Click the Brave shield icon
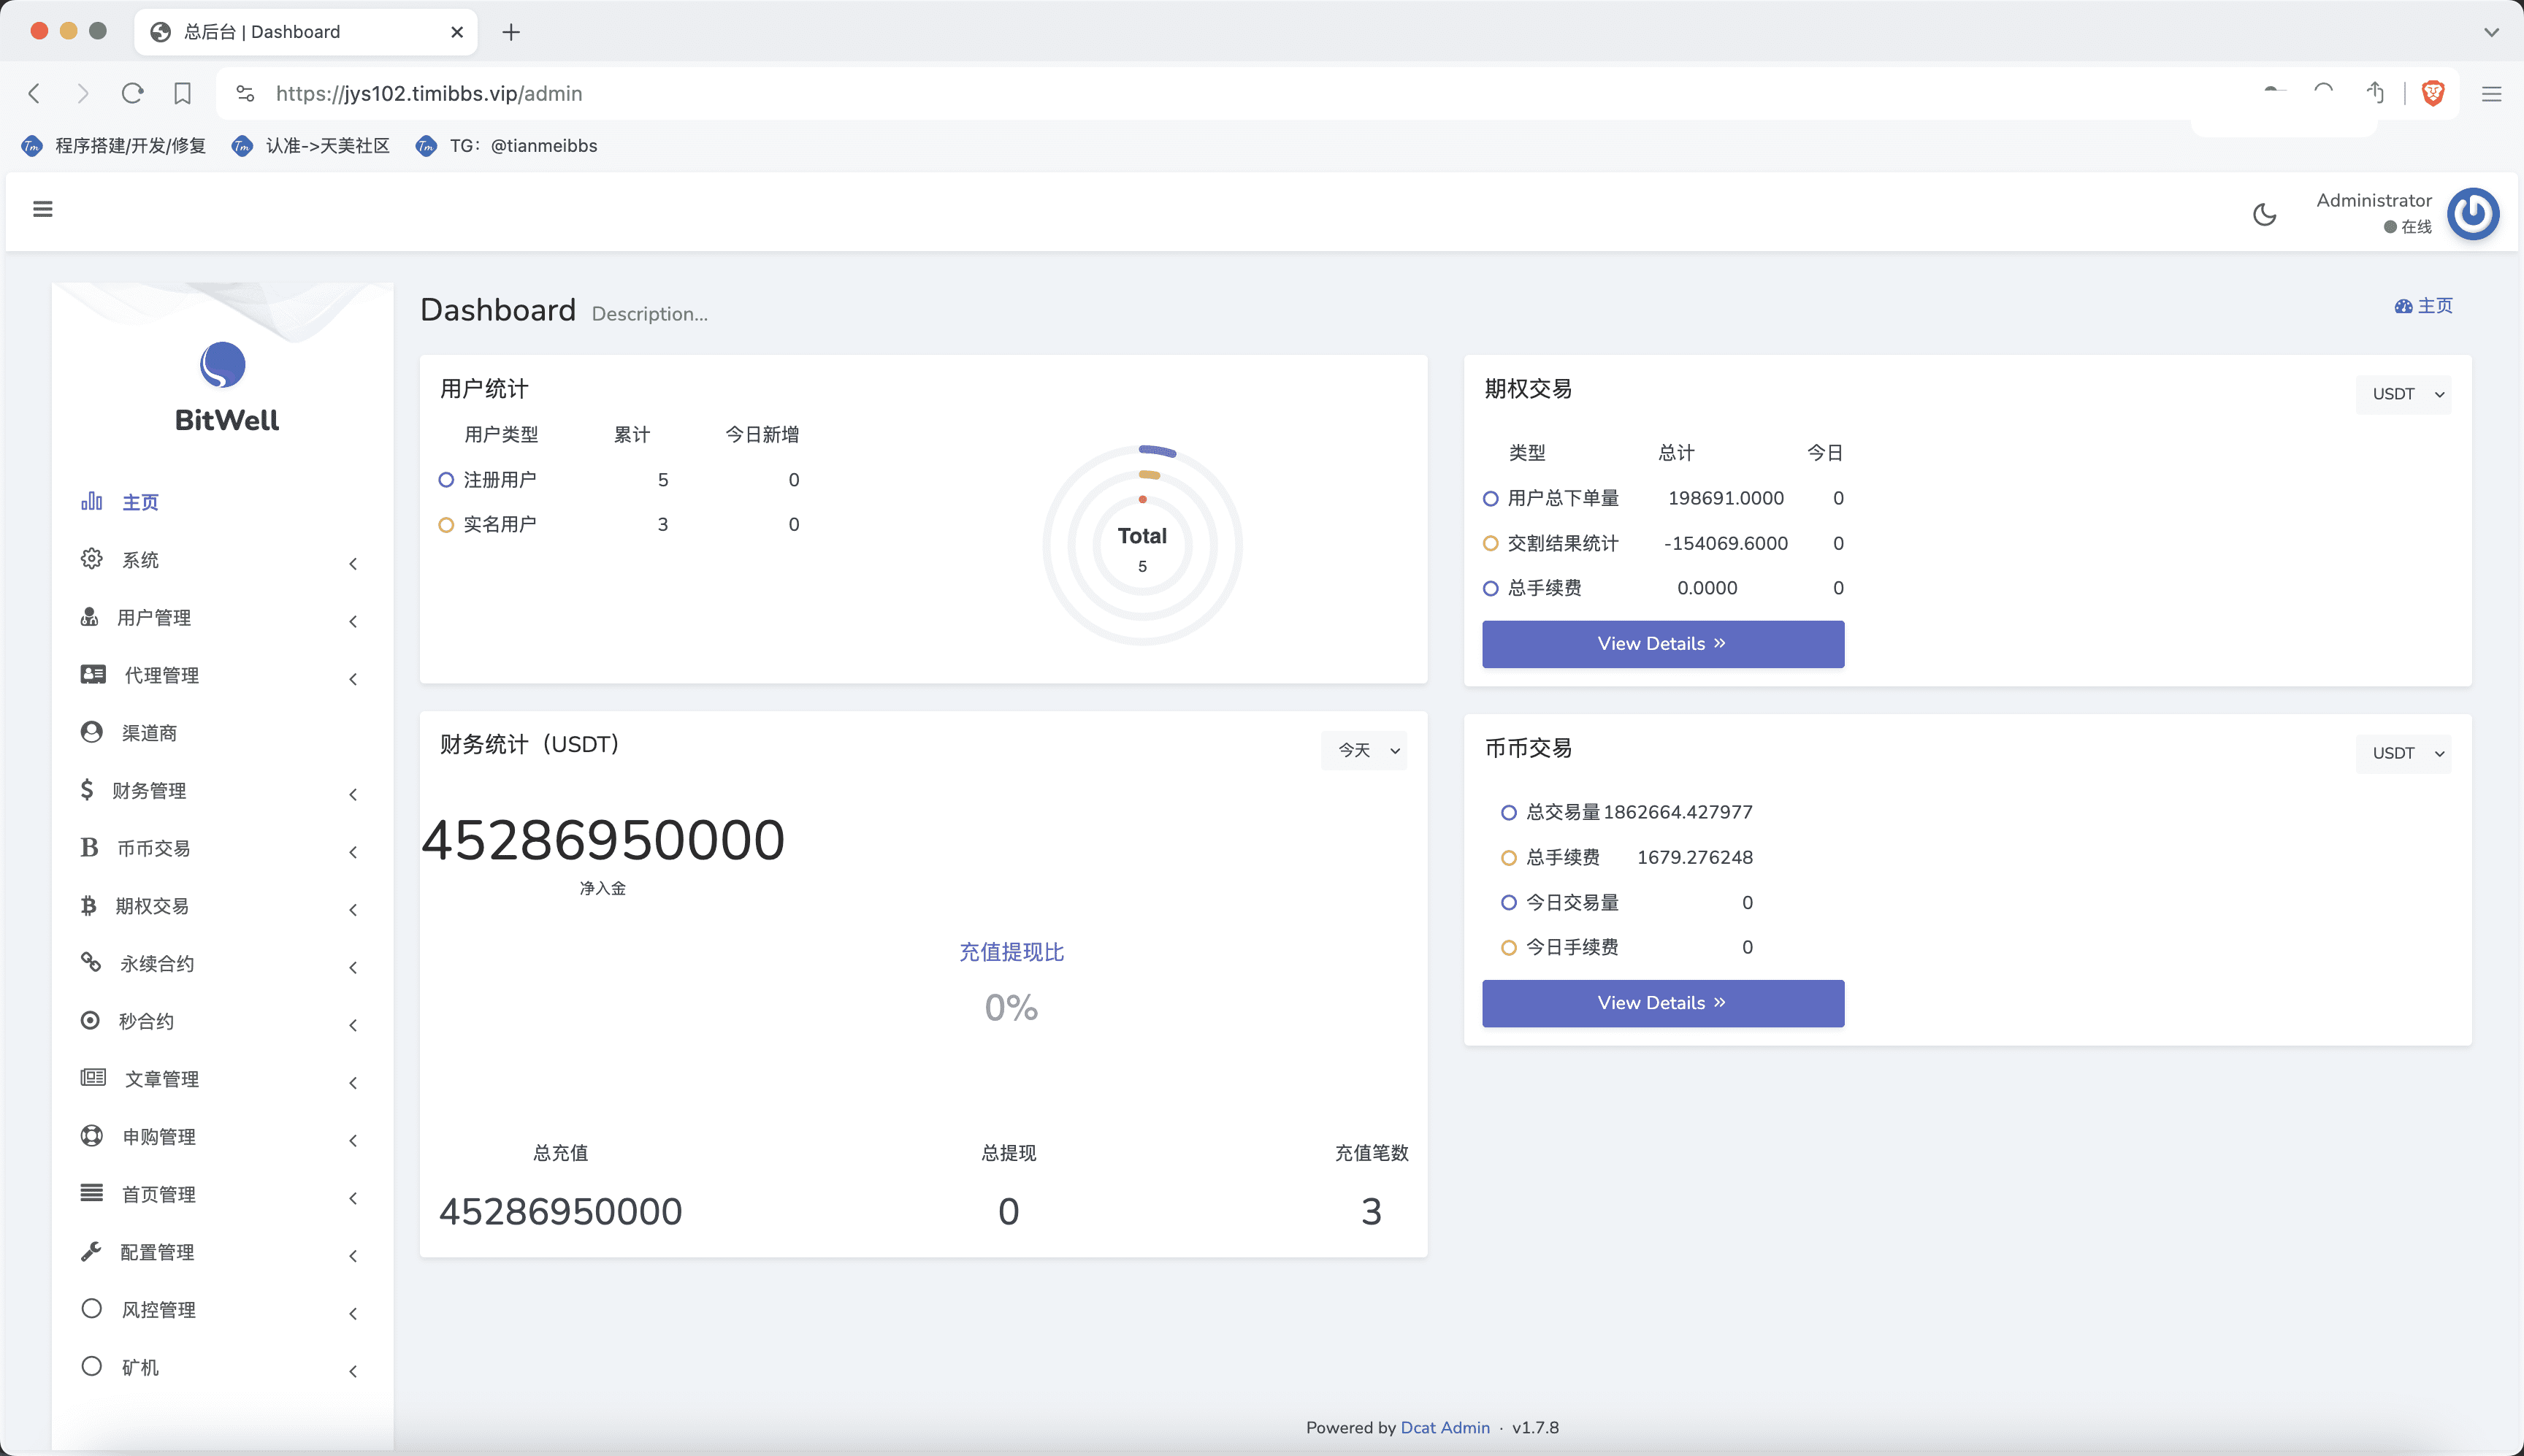2524x1456 pixels. 2433,93
